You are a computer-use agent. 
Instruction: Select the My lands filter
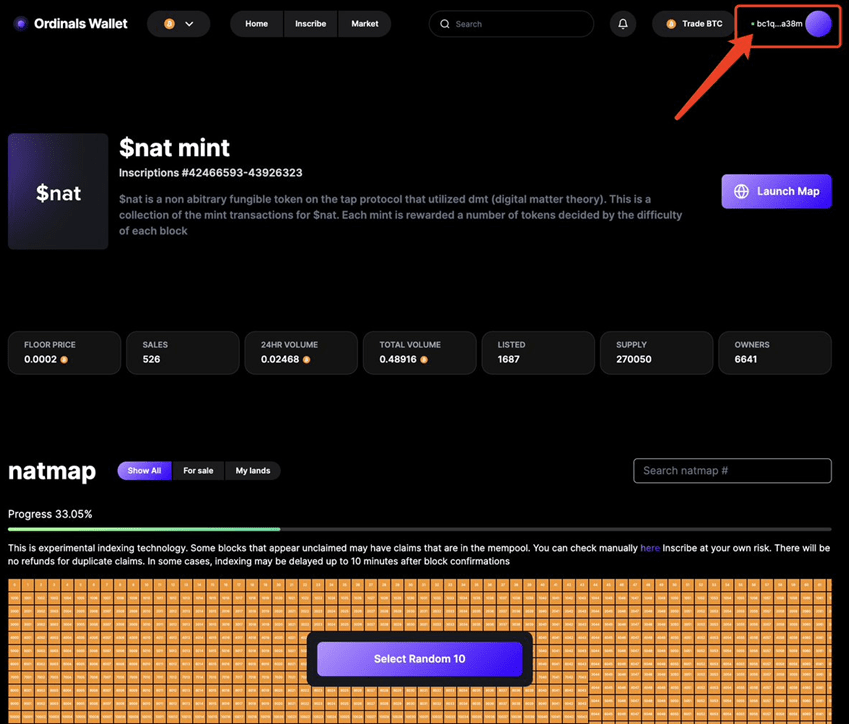pyautogui.click(x=253, y=471)
